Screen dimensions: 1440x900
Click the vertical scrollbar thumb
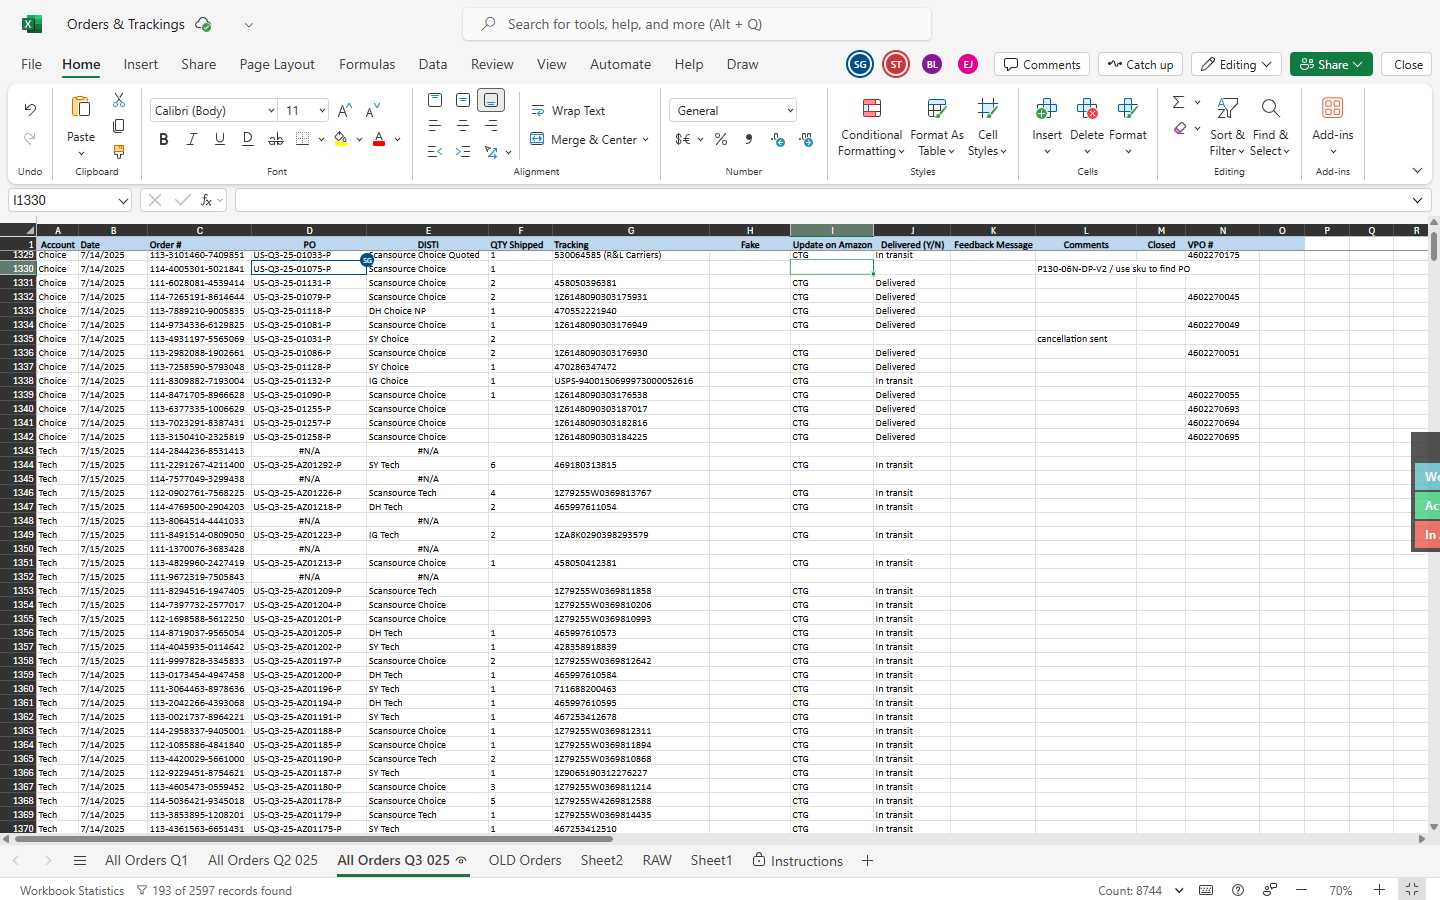(1434, 245)
